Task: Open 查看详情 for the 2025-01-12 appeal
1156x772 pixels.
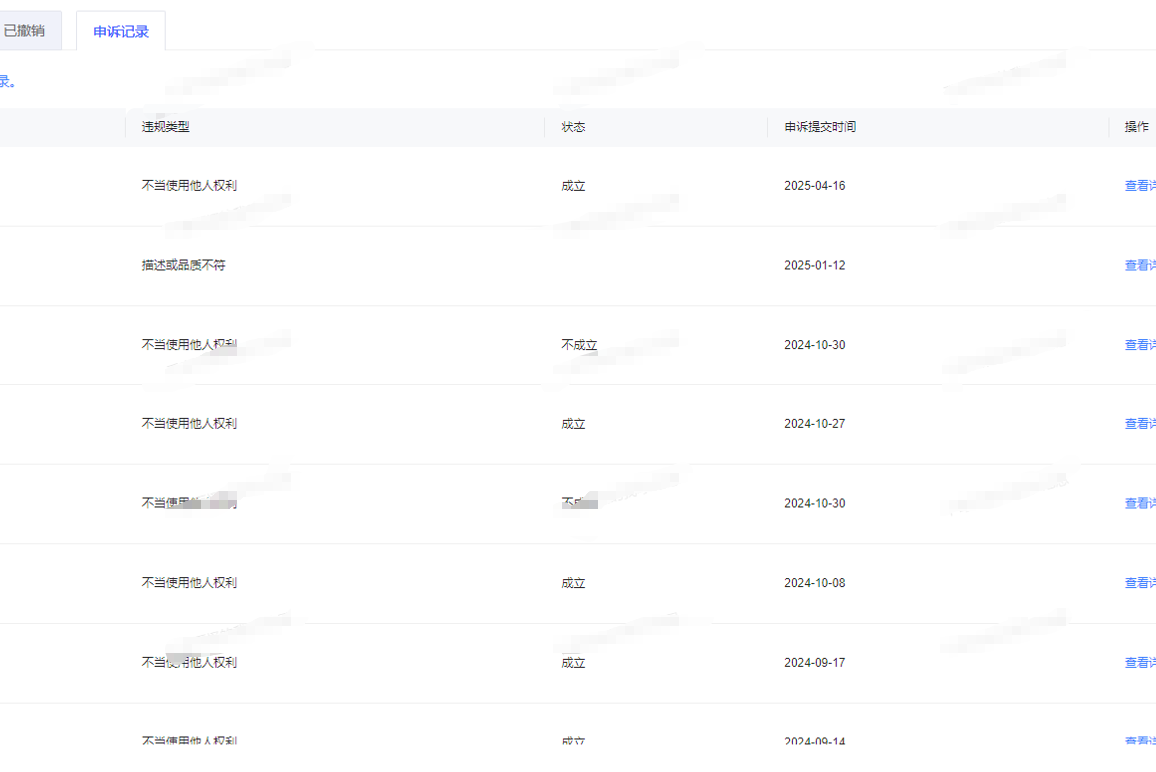Action: click(x=1140, y=265)
